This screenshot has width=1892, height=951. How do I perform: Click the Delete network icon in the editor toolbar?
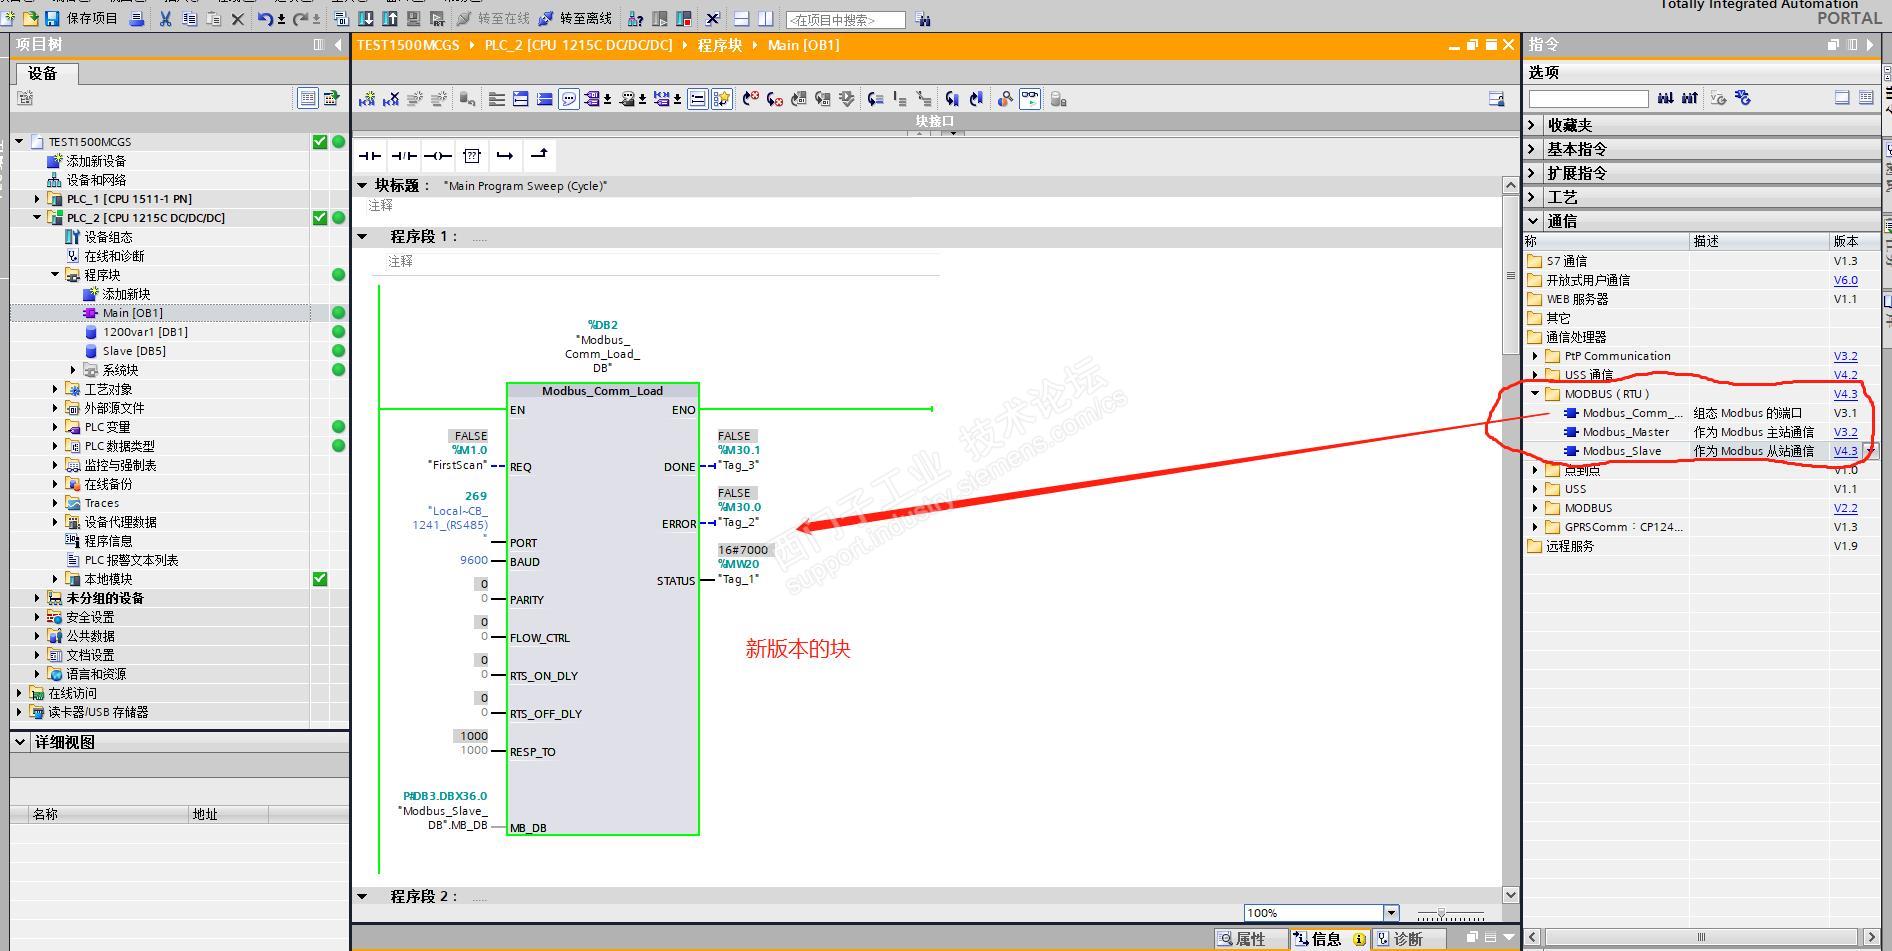[391, 98]
